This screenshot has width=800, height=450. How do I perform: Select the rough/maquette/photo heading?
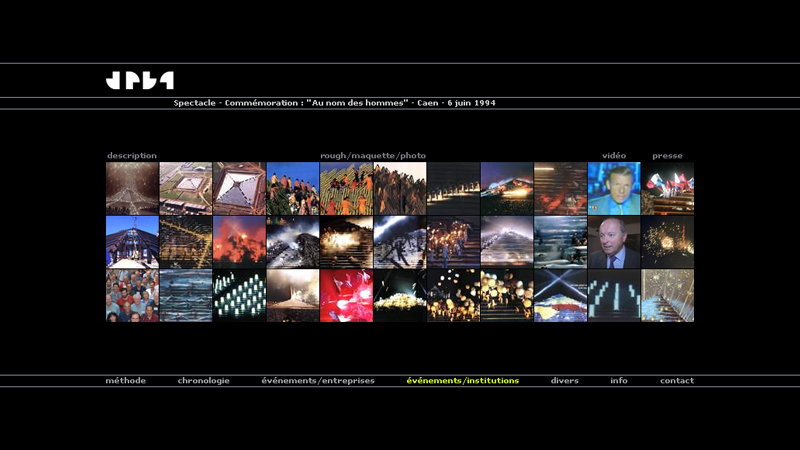coord(373,156)
